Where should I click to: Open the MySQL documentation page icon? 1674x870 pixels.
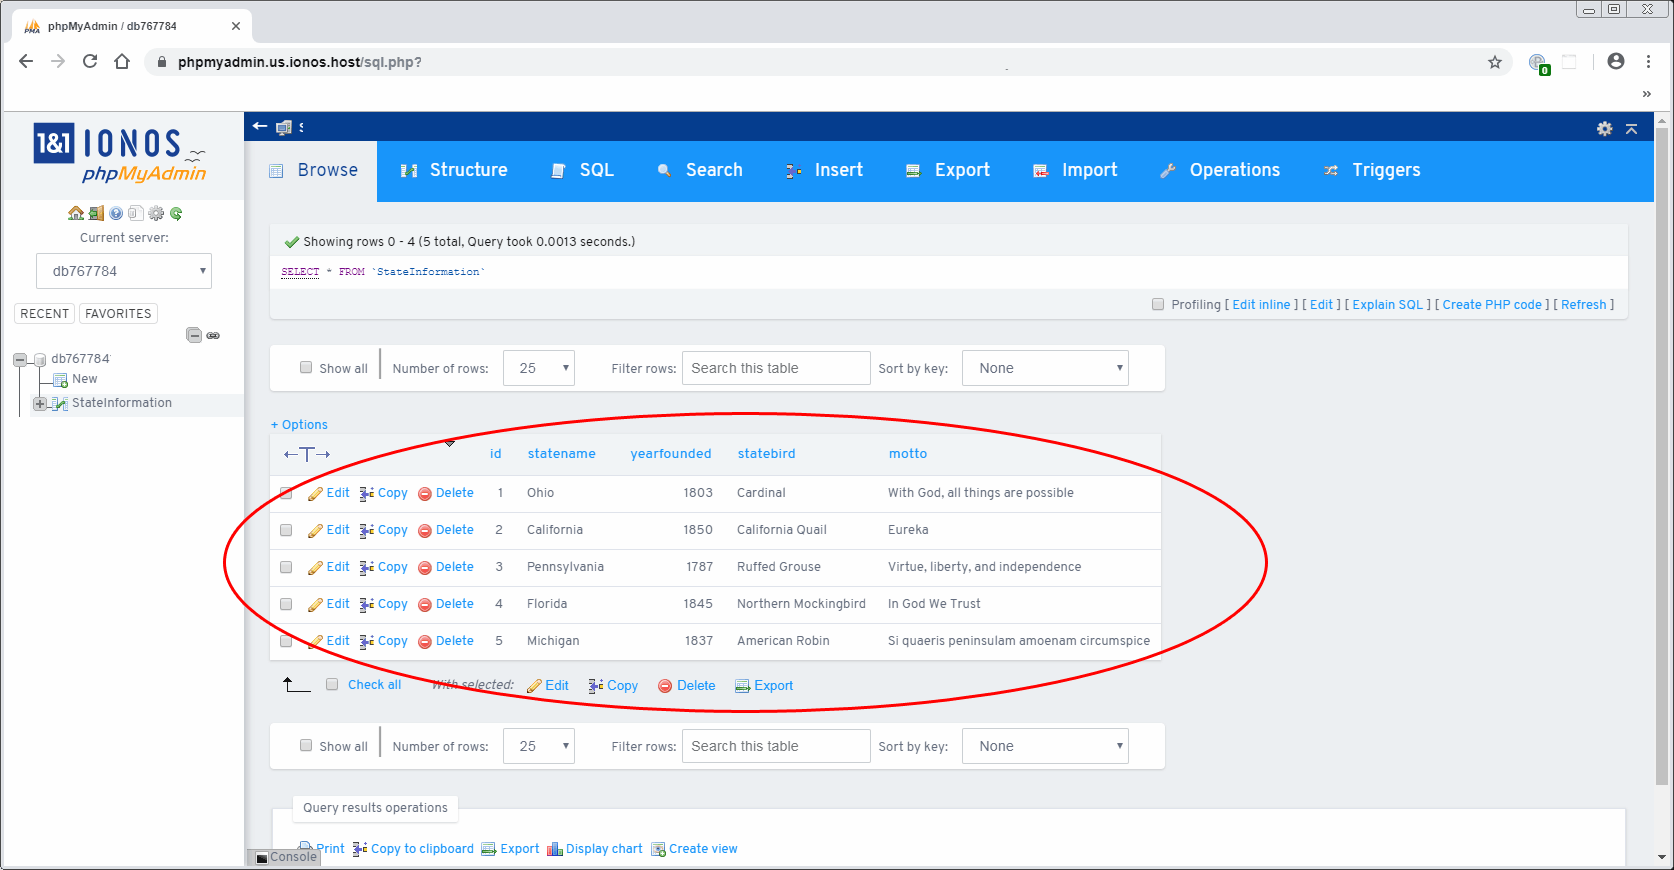click(136, 213)
